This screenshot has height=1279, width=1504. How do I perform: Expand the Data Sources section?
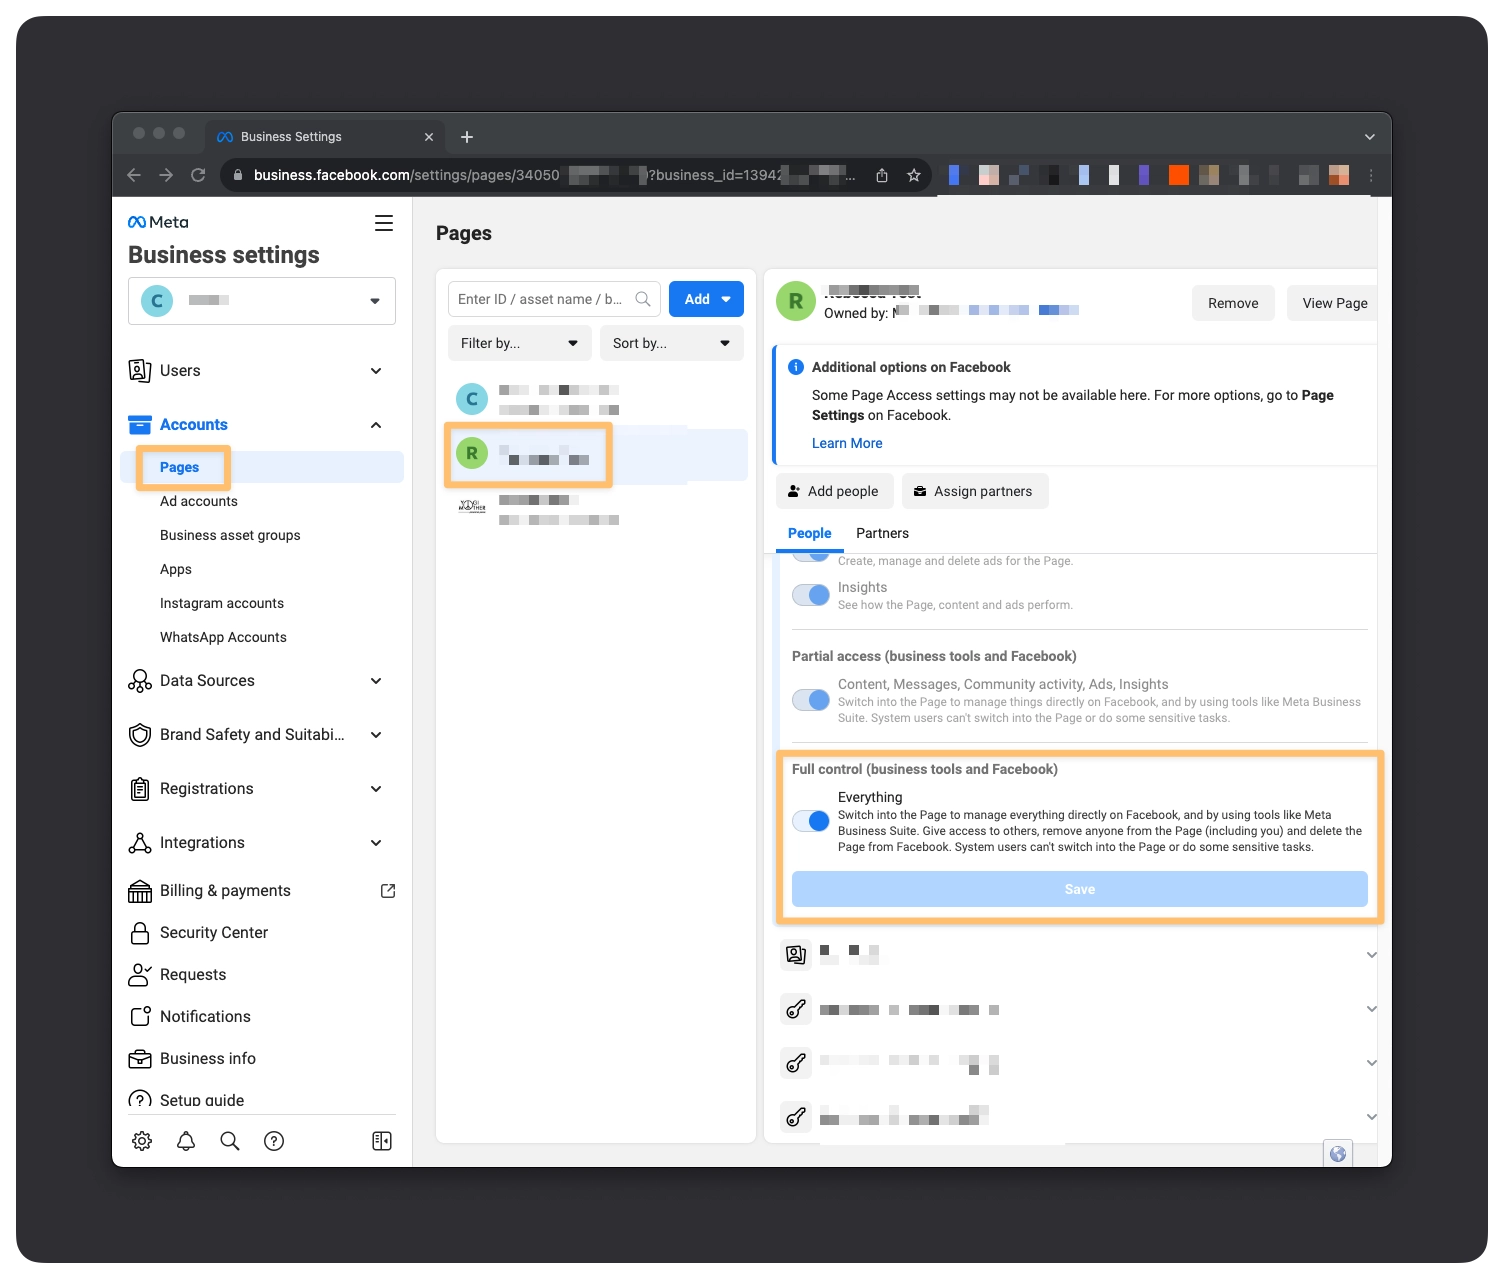pyautogui.click(x=376, y=681)
